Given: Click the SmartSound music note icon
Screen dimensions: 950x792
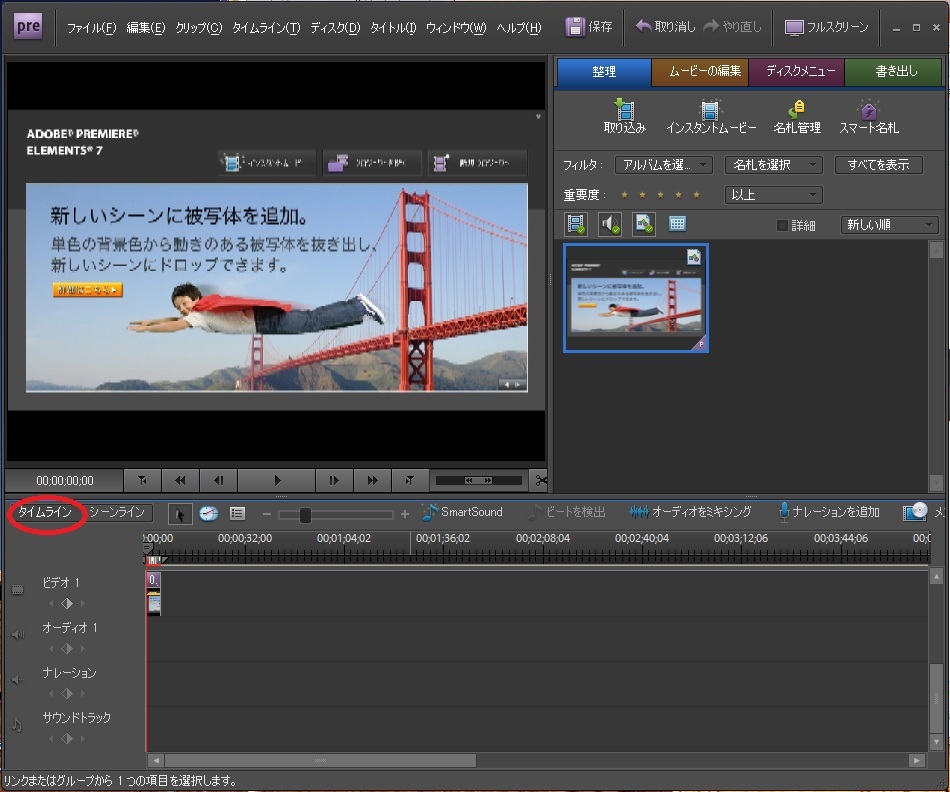Looking at the screenshot, I should (x=430, y=513).
